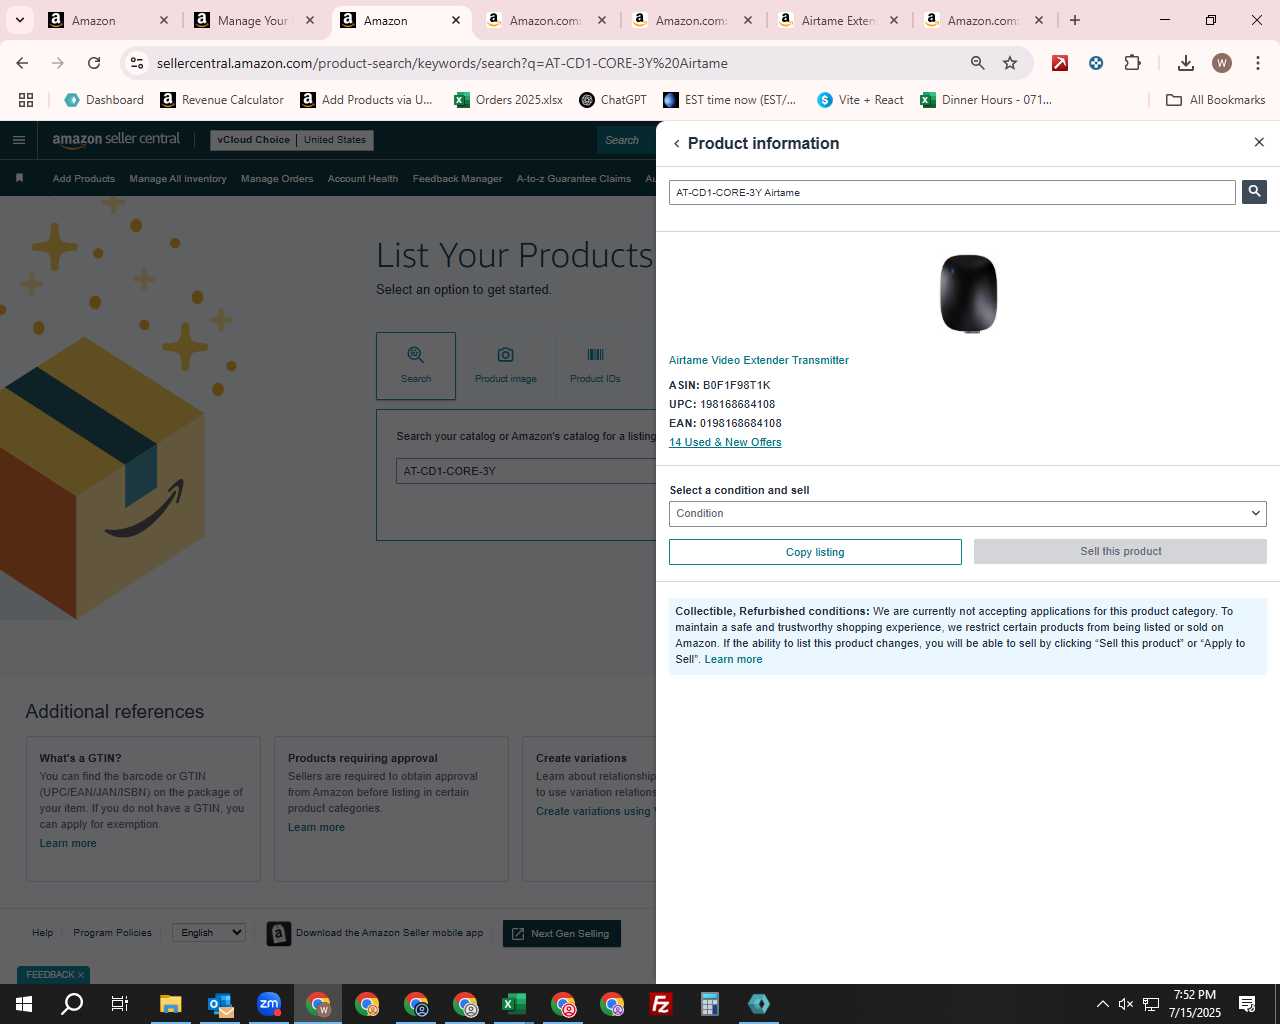Open the Revenue Calculator bookmark
Viewport: 1280px width, 1024px height.
(222, 100)
